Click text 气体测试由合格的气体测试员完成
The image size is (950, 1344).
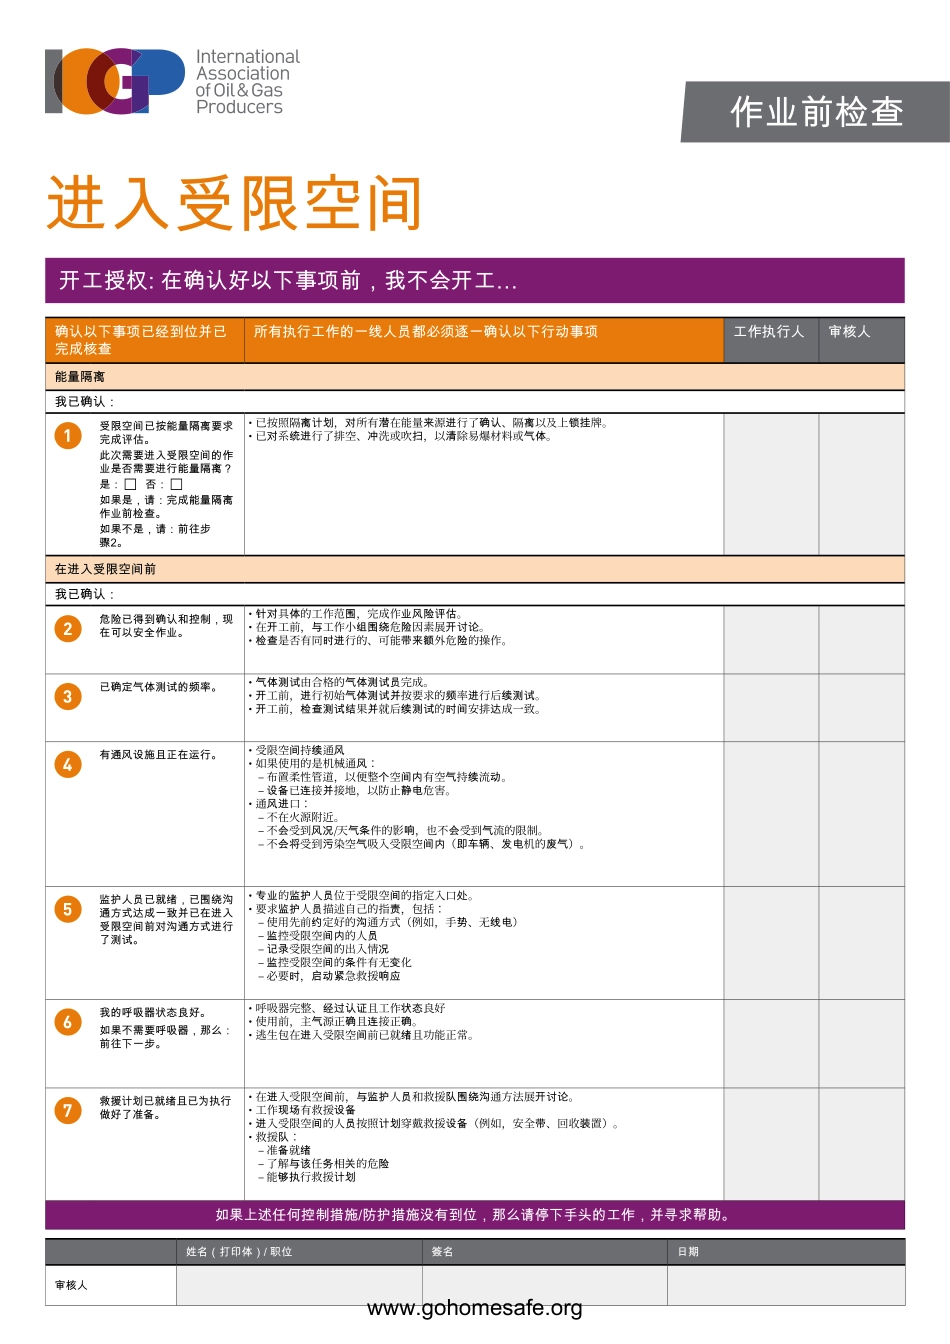tap(342, 682)
